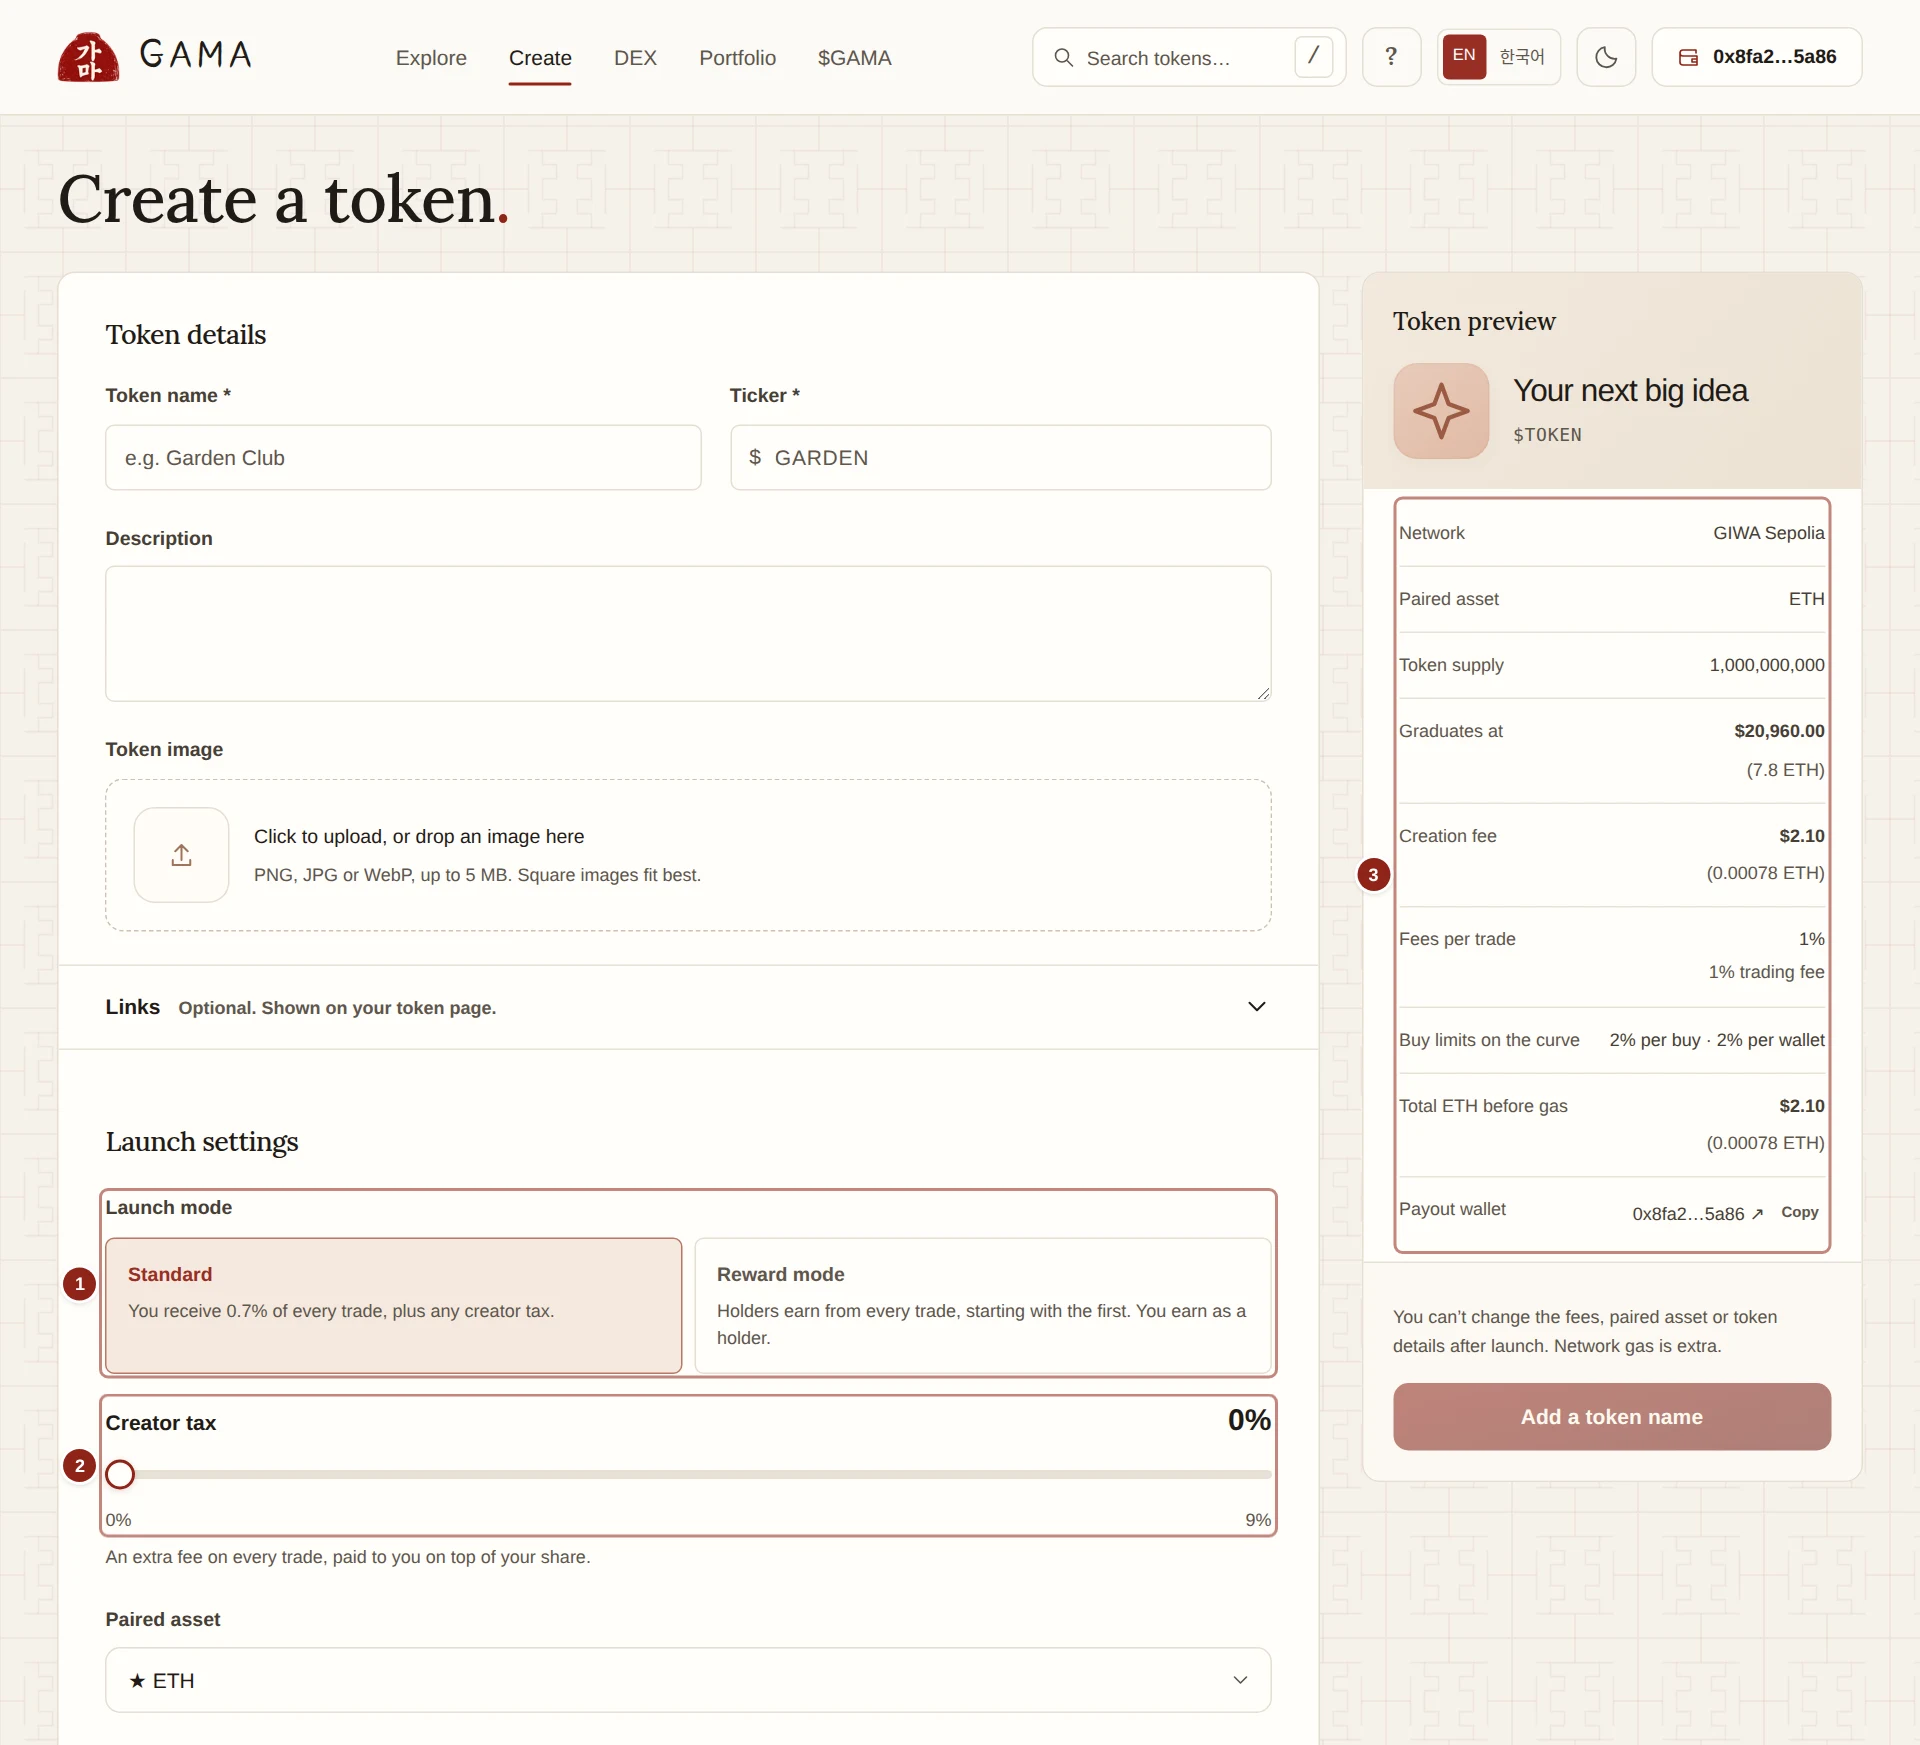Click the 9% slider maximum label
Screen dimensions: 1920x1745
coord(1258,1520)
